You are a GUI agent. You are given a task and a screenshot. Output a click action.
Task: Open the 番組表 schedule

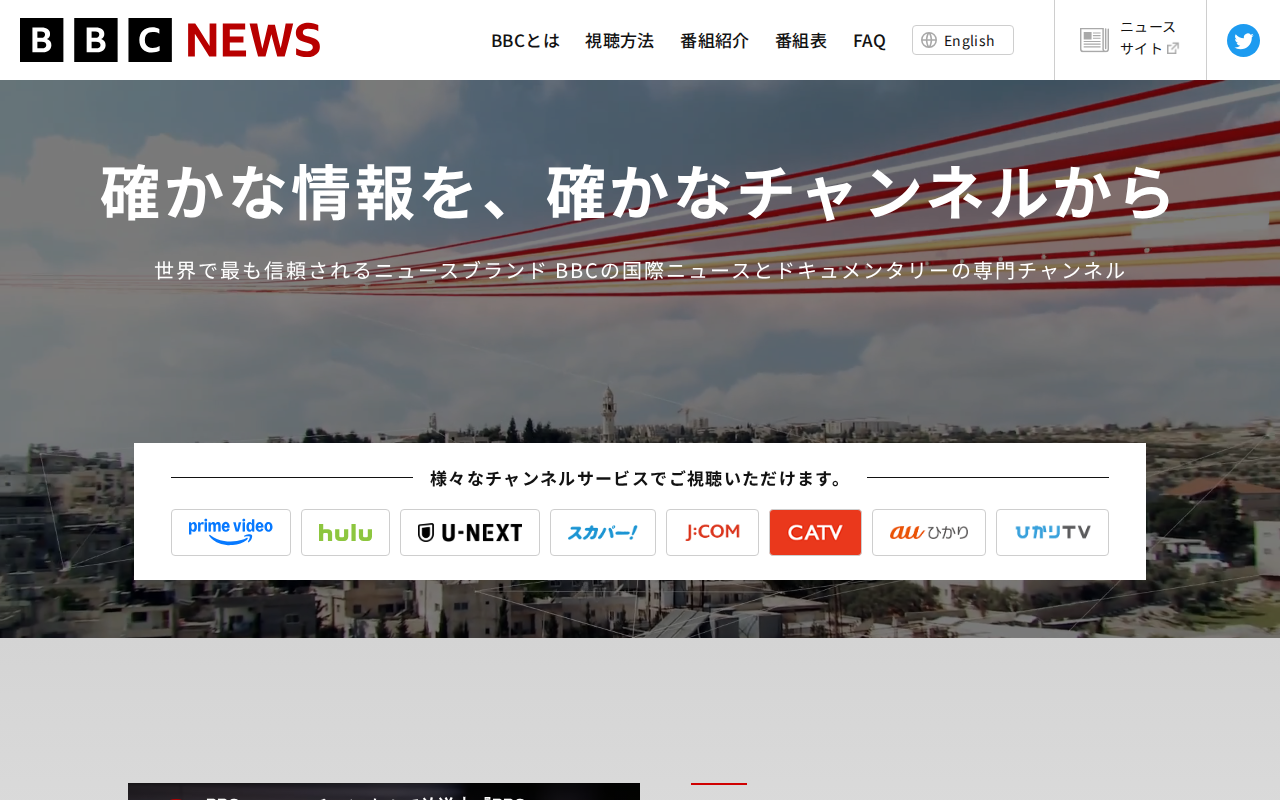point(801,40)
